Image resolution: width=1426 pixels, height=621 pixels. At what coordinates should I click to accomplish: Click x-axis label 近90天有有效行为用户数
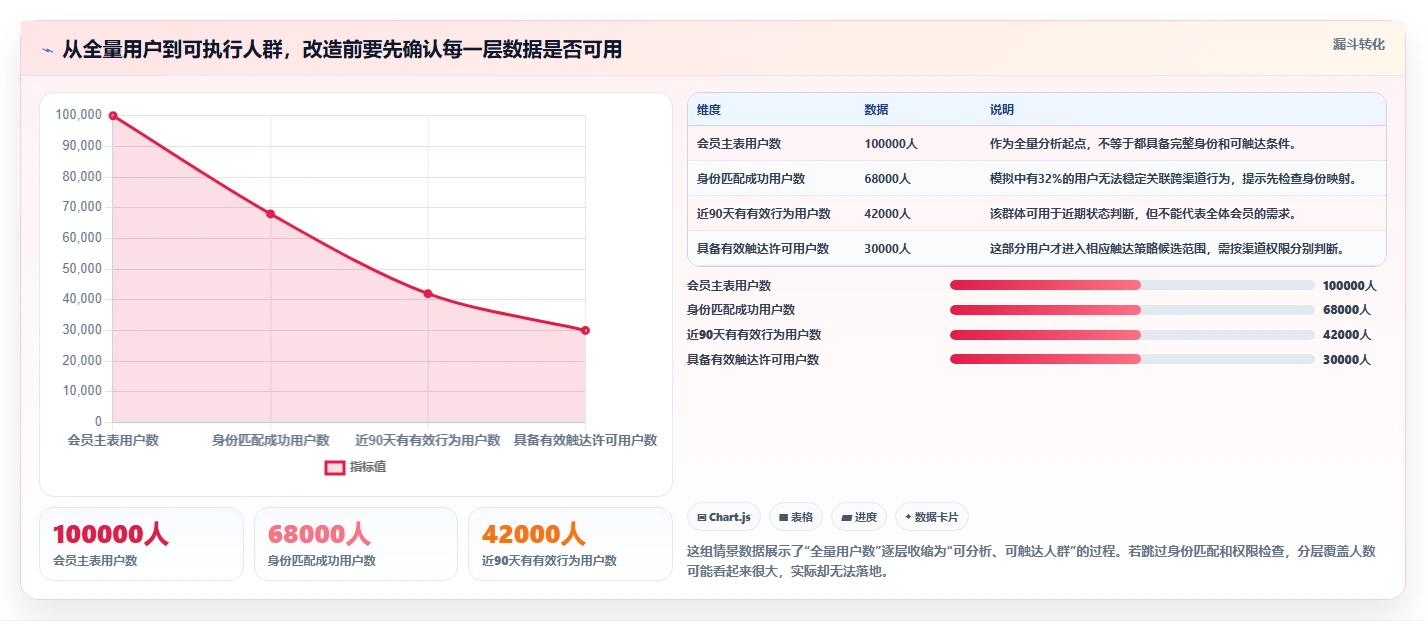click(x=428, y=440)
